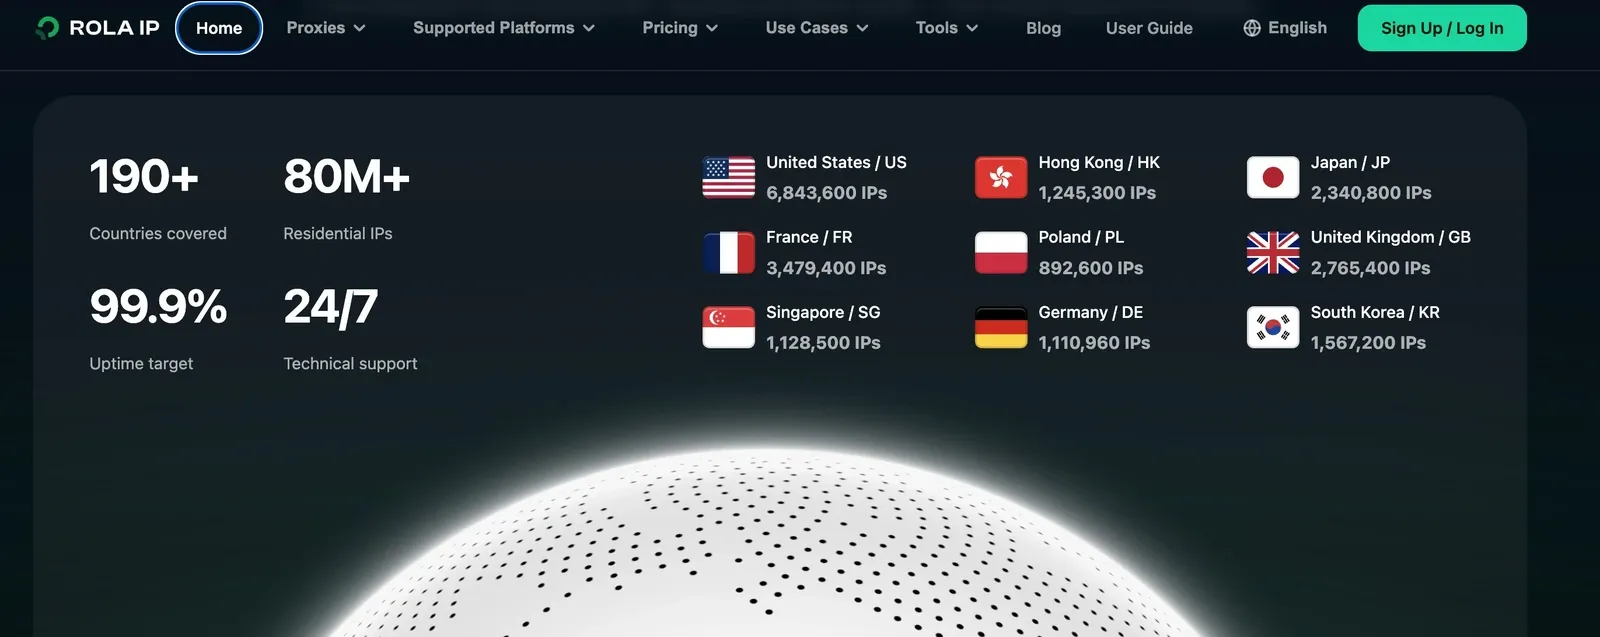Select the United Kingdom / GB label
Viewport: 1600px width, 637px height.
click(x=1391, y=237)
